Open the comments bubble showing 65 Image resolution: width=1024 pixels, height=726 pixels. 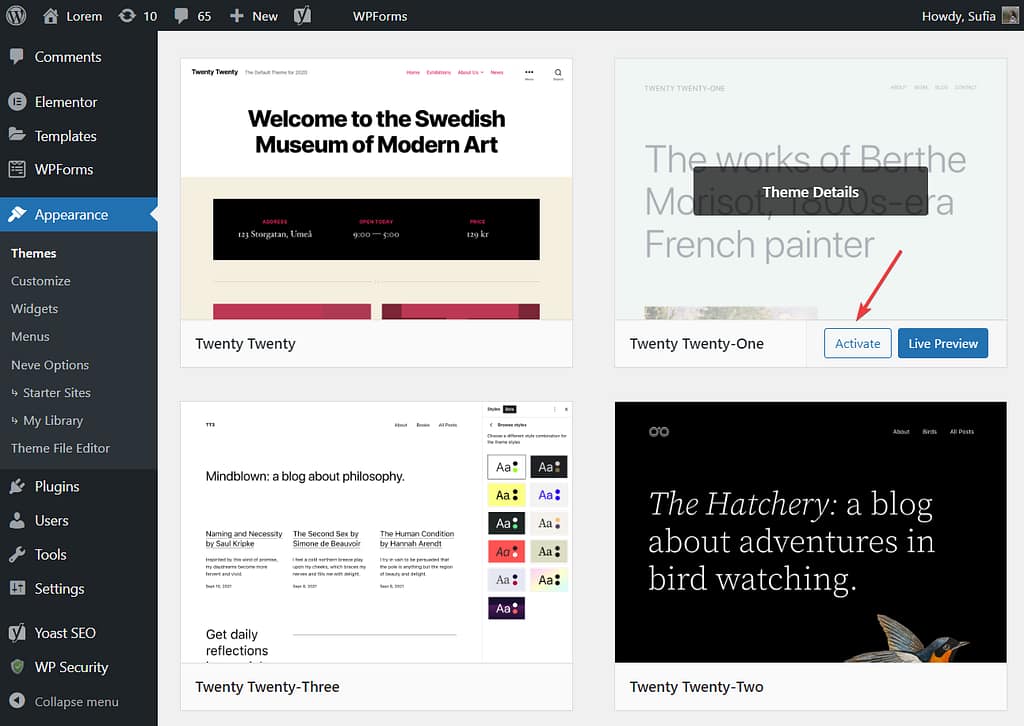[181, 16]
